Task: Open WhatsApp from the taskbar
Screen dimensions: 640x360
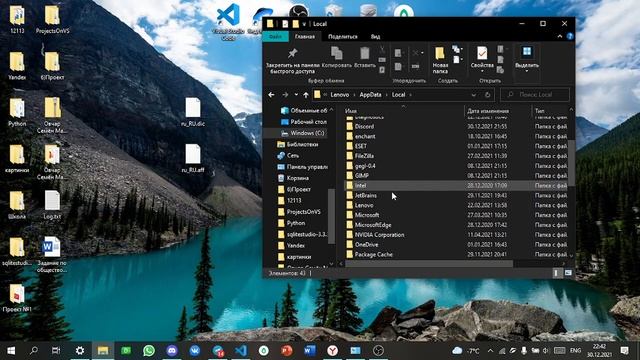Action: click(149, 351)
